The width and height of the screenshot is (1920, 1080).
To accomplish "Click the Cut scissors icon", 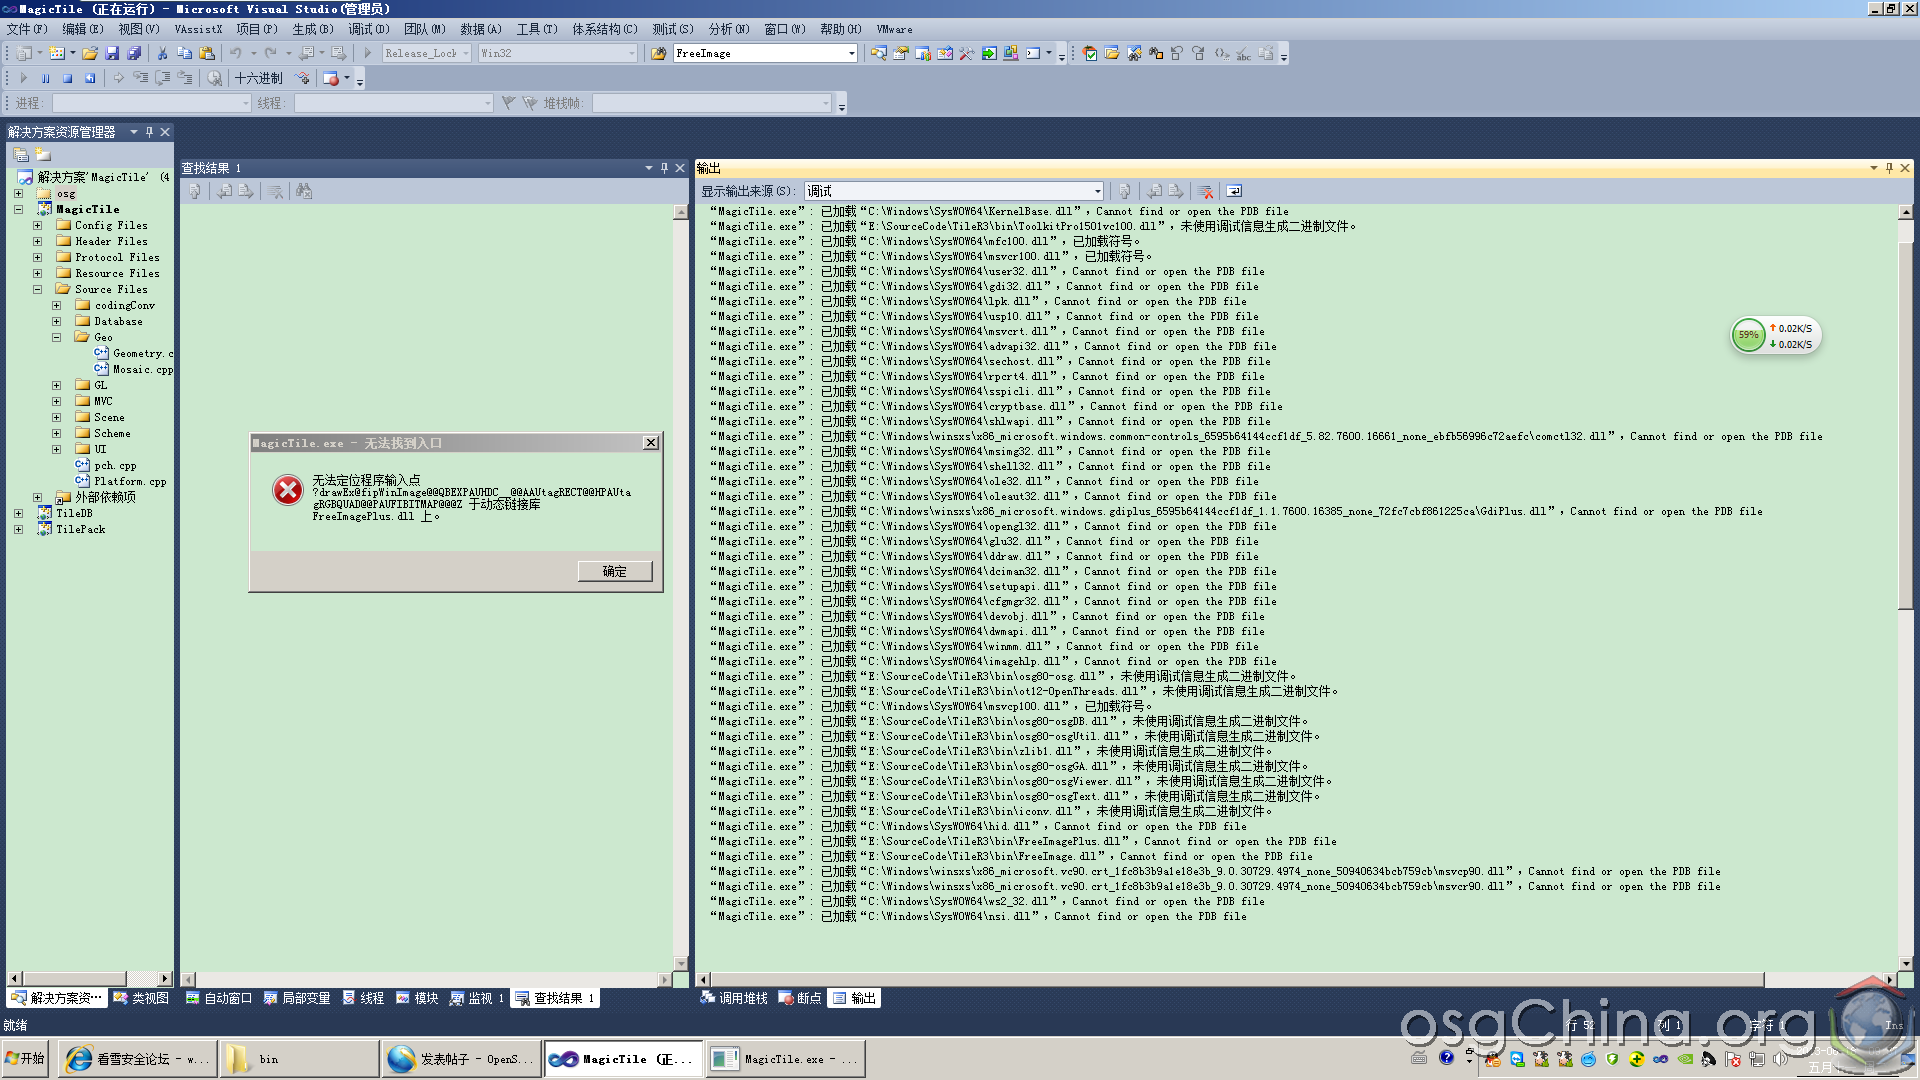I will click(x=162, y=53).
